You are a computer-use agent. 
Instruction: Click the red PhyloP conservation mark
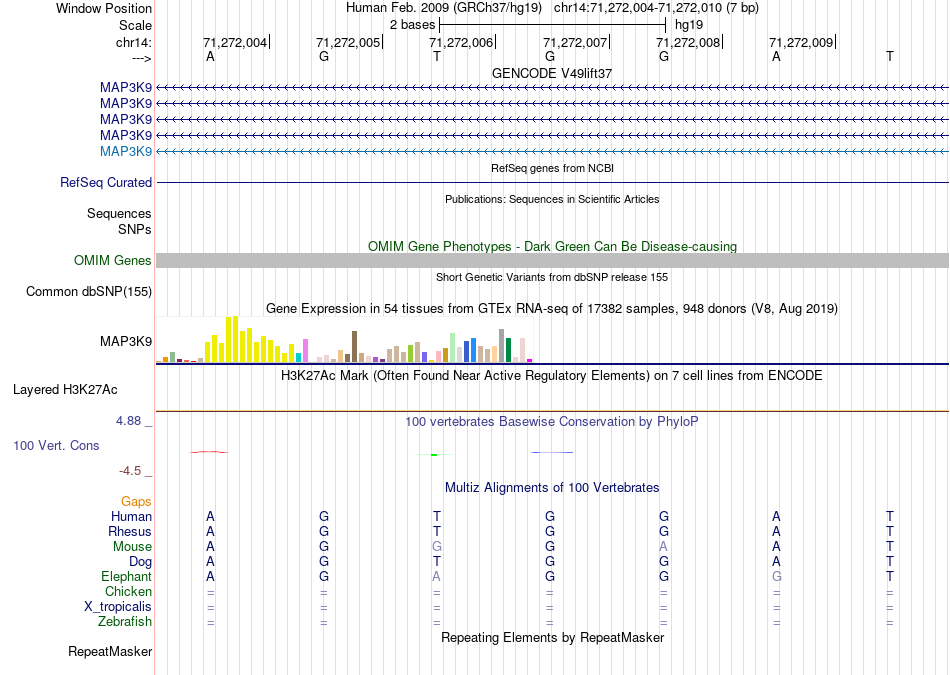pyautogui.click(x=208, y=452)
